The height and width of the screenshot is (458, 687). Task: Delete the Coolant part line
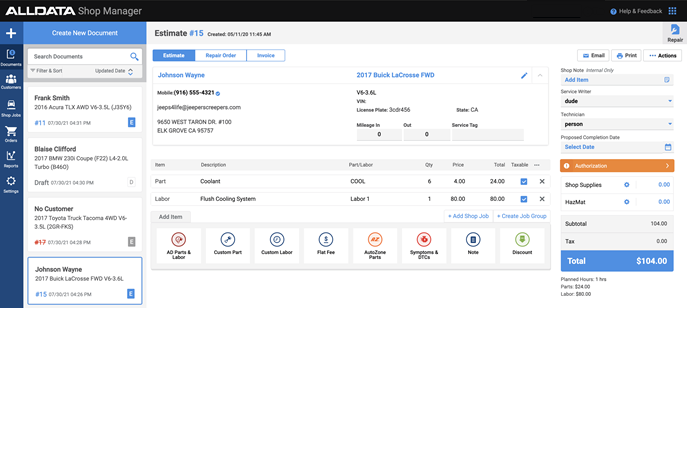pos(542,181)
